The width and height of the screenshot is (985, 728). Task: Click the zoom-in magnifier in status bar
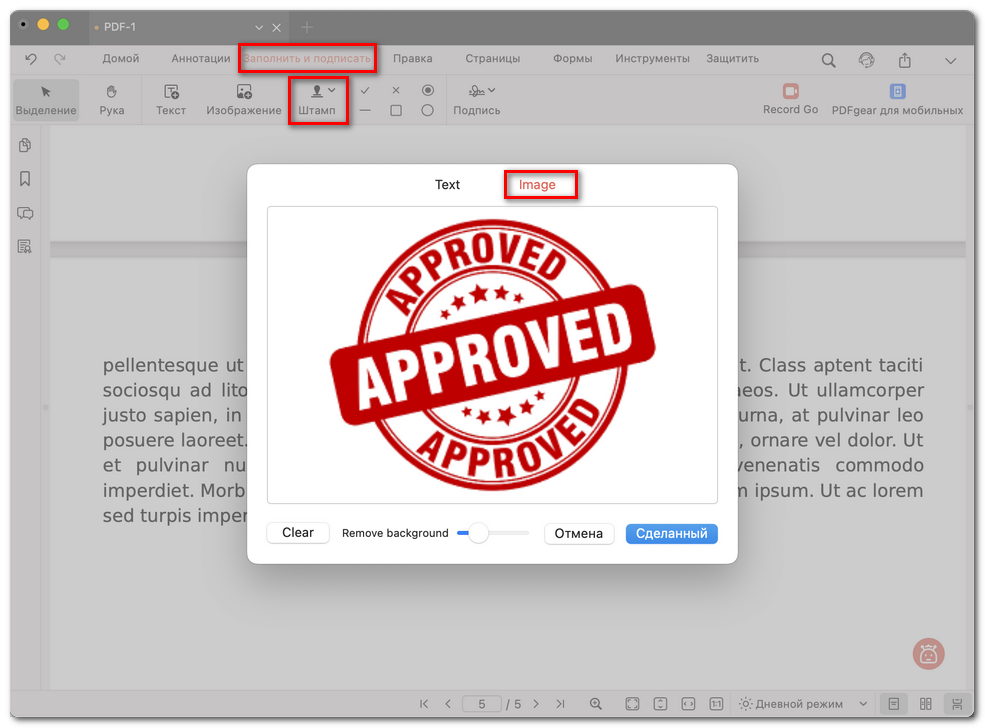click(596, 704)
